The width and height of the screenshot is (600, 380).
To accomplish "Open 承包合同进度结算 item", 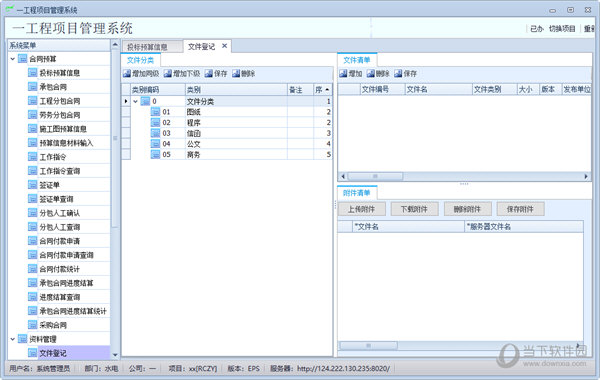I will click(66, 283).
